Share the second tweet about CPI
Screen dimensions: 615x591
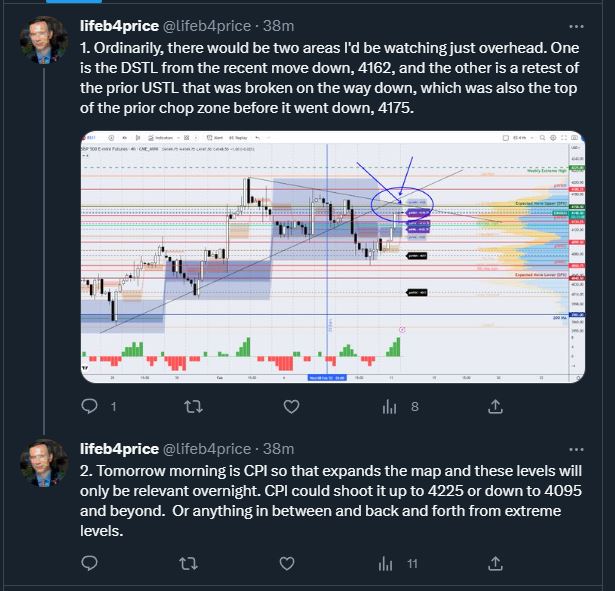pyautogui.click(x=495, y=564)
